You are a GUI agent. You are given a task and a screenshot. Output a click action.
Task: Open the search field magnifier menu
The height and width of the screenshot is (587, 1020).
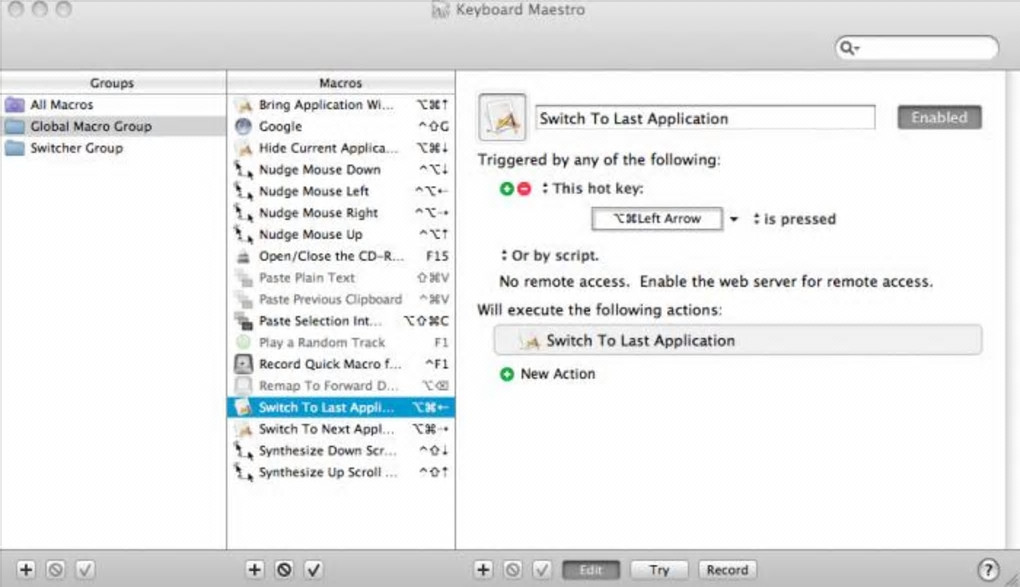(850, 48)
